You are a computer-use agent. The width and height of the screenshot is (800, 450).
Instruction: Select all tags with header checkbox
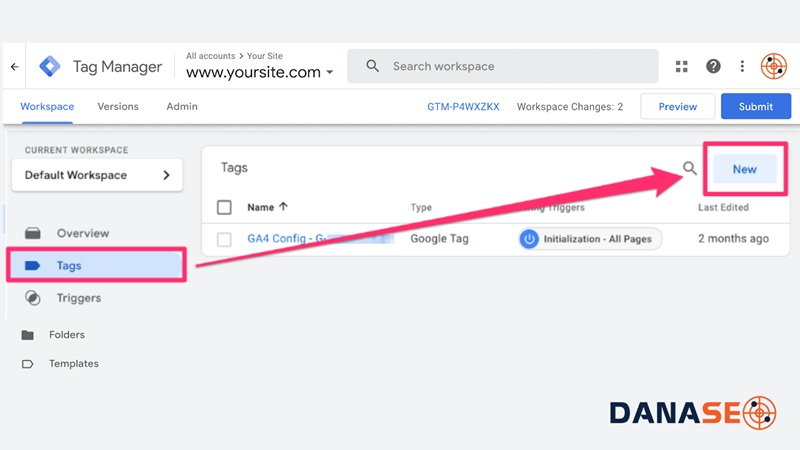[x=224, y=207]
